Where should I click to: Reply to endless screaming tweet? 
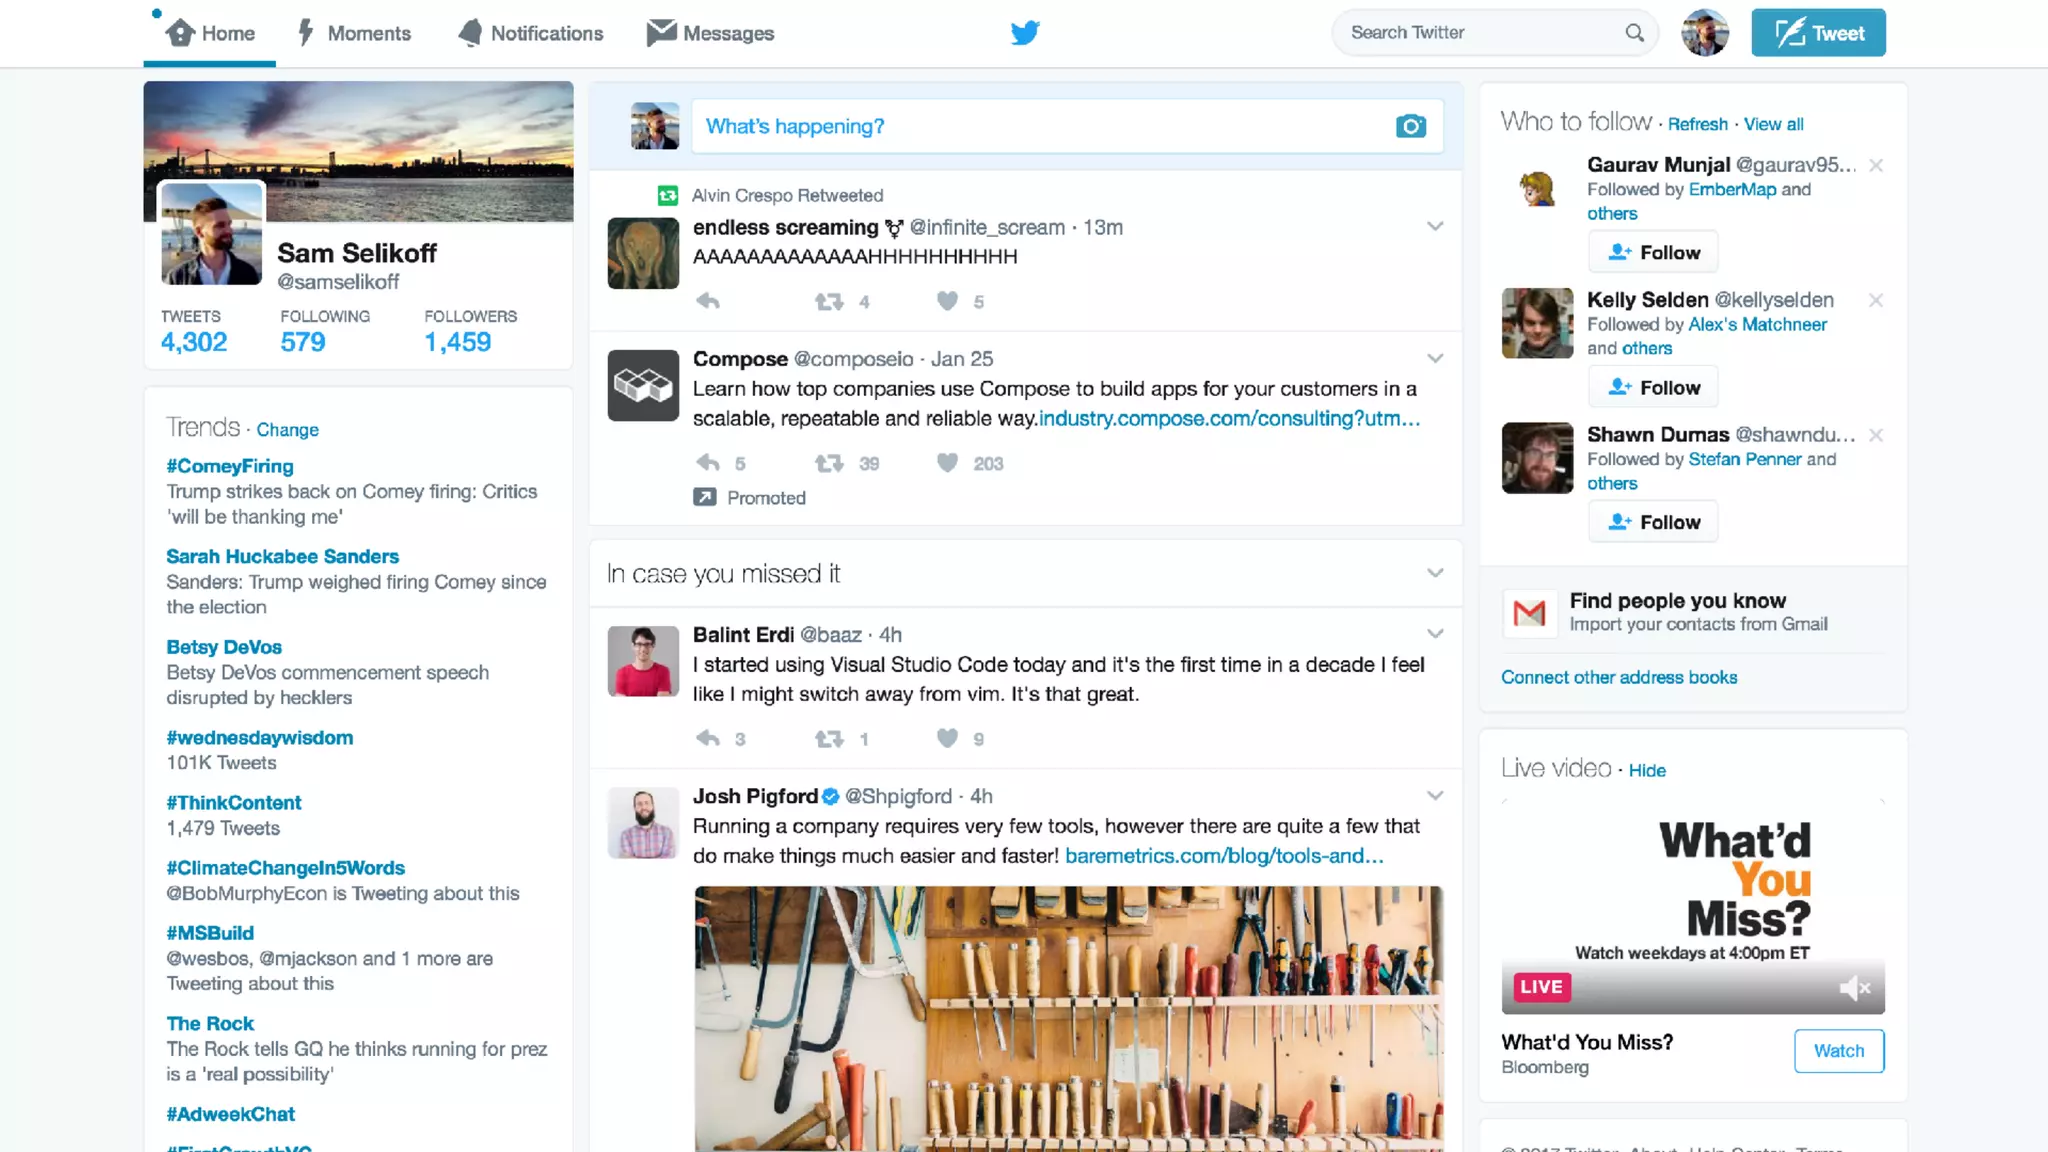[x=708, y=301]
